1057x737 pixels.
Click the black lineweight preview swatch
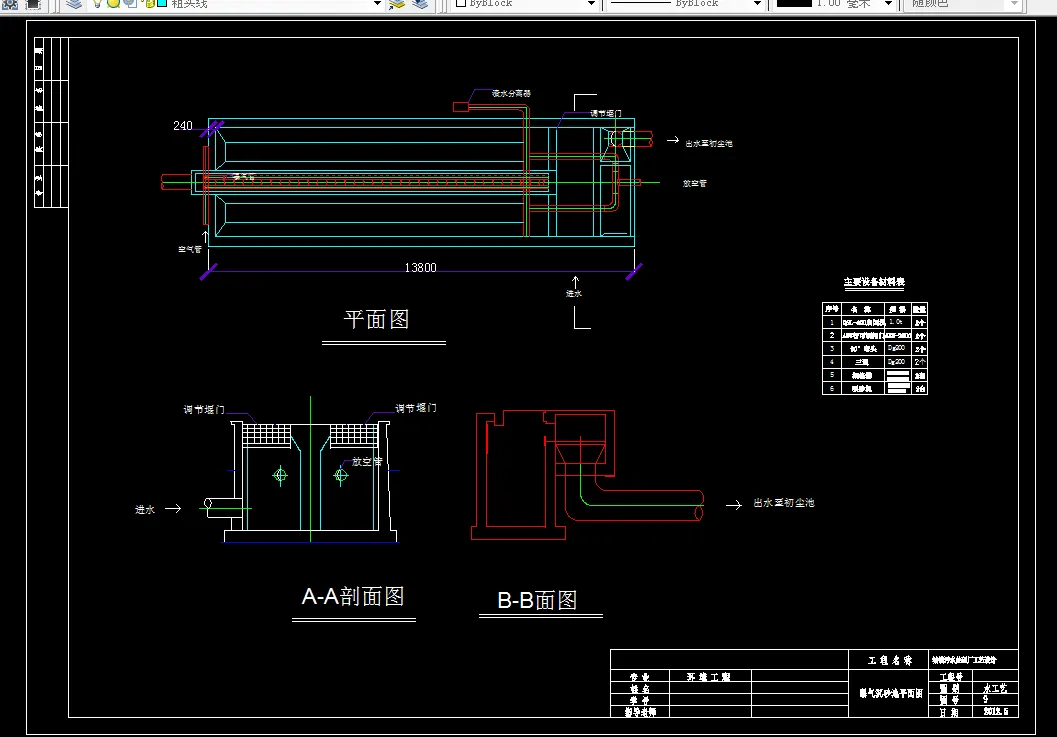[x=794, y=3]
